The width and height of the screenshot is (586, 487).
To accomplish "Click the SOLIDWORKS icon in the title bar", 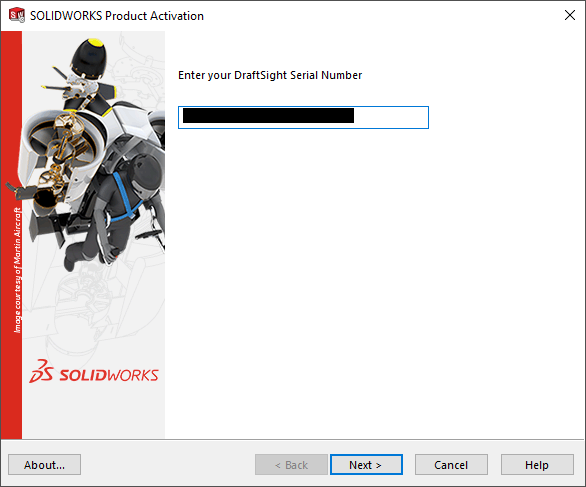I will click(x=17, y=15).
